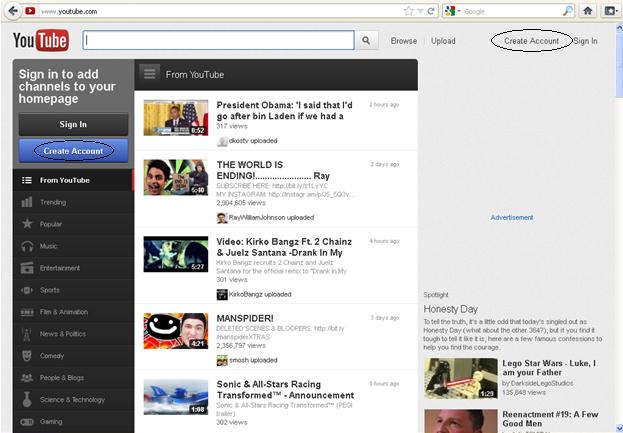The height and width of the screenshot is (433, 623).
Task: Open the Google search engine selector icon
Action: pos(450,11)
